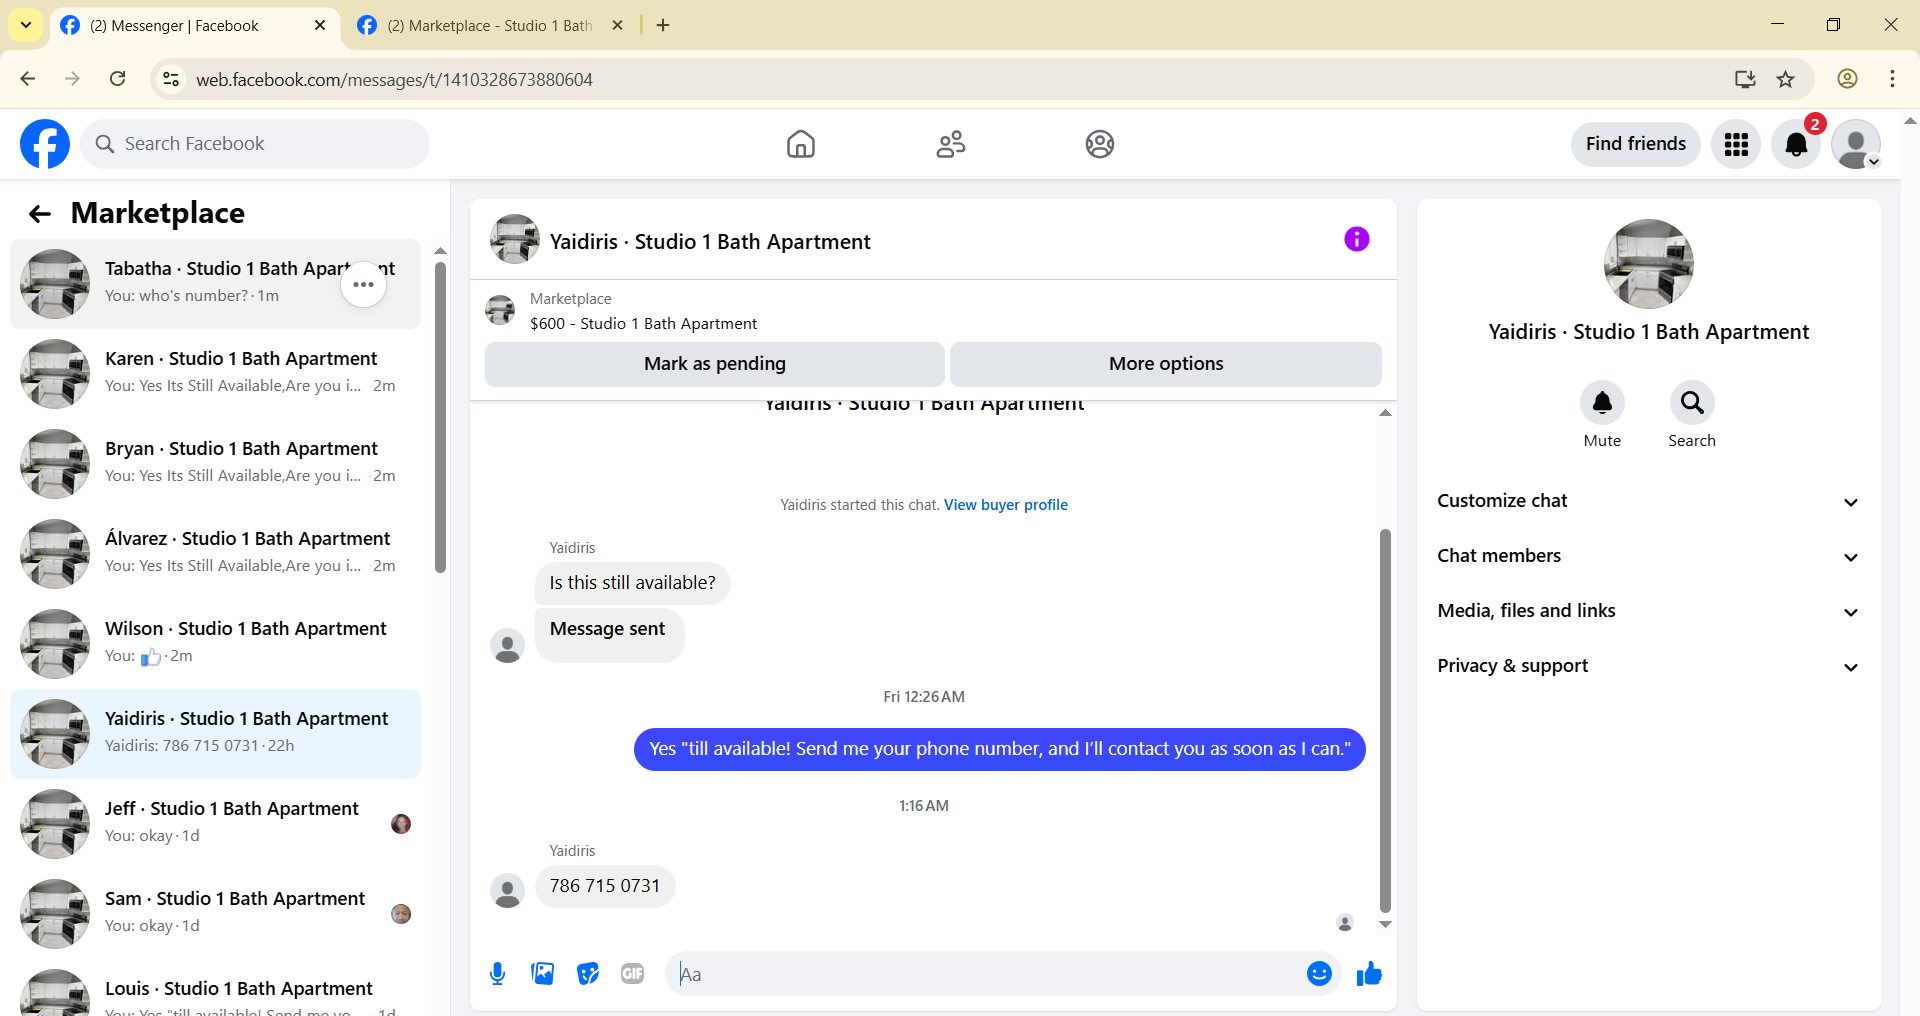Open Bryan's conversation

click(x=215, y=463)
